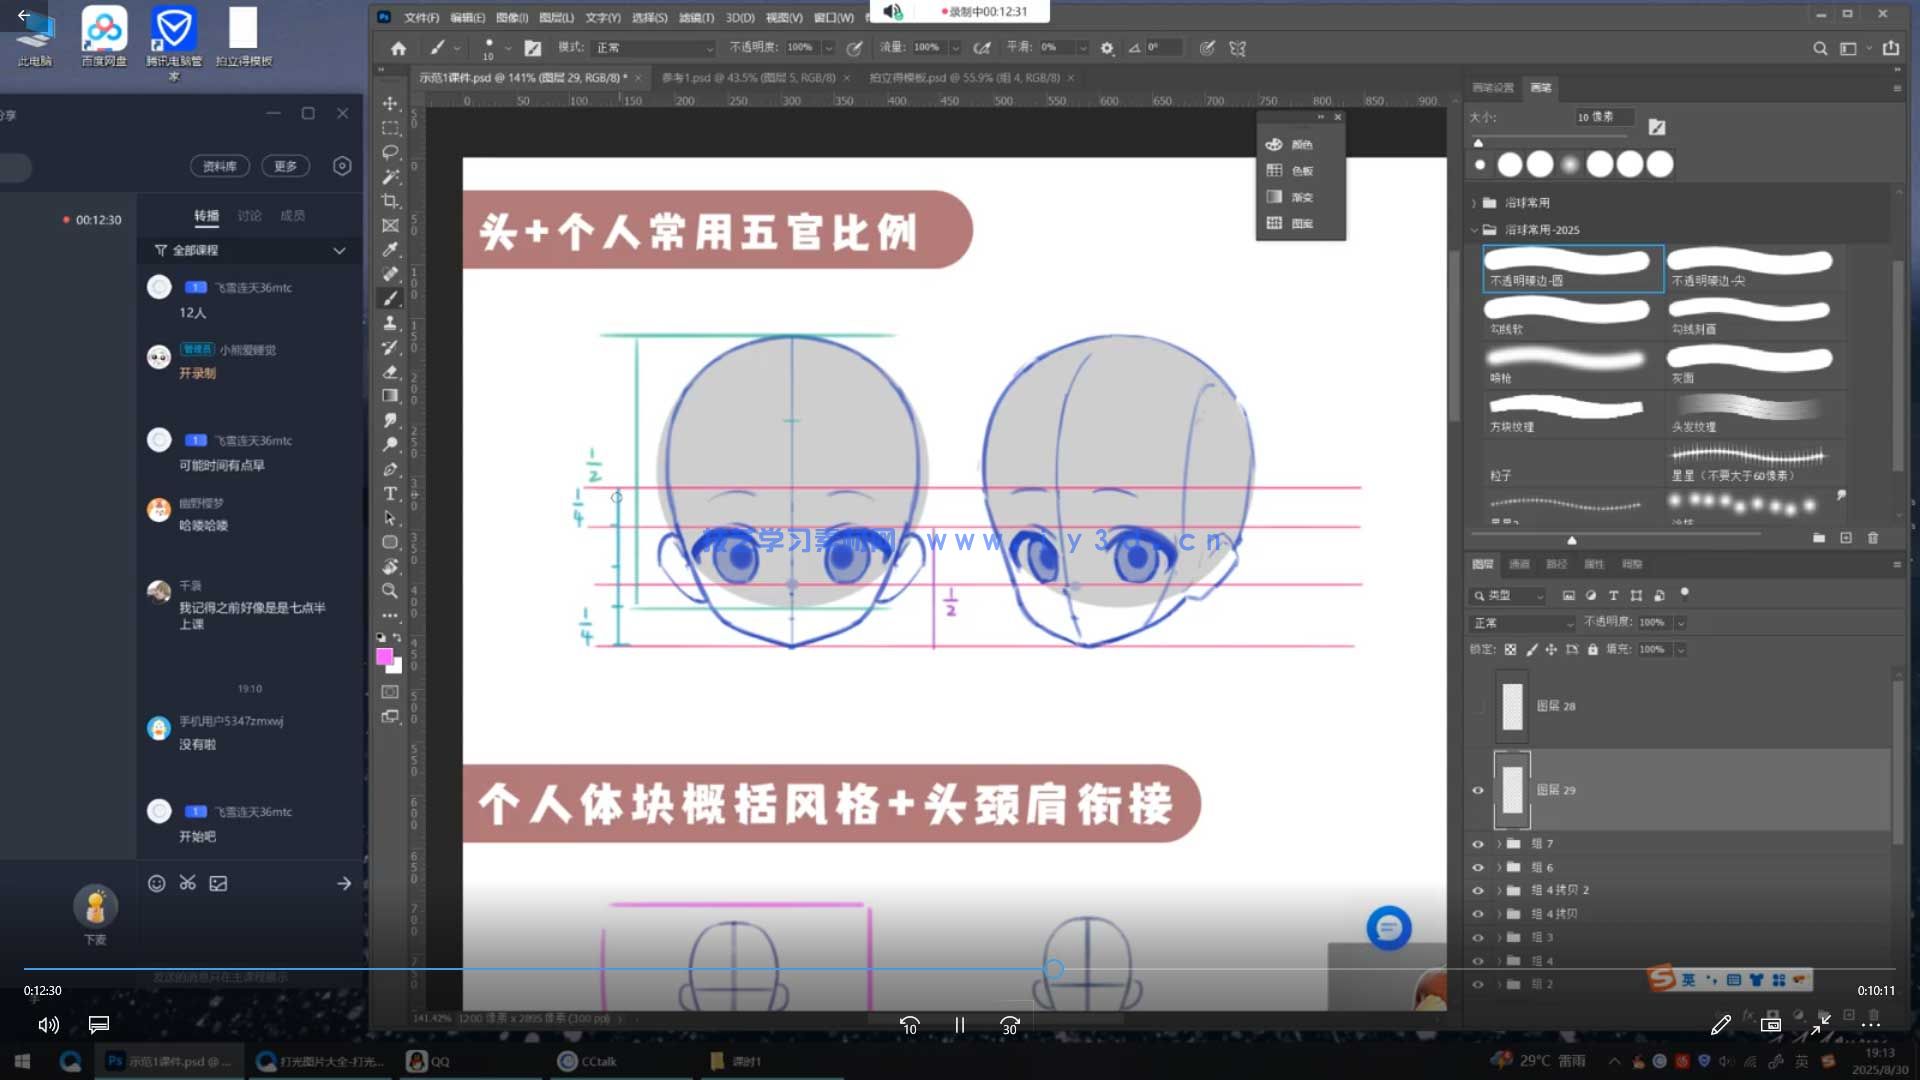Choose the Type tool

click(387, 493)
